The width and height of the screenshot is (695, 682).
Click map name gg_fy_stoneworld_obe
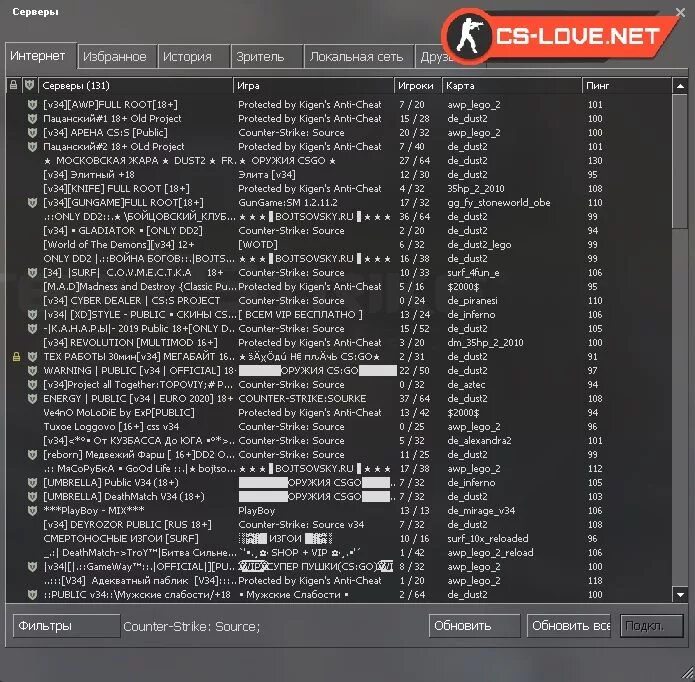(499, 203)
